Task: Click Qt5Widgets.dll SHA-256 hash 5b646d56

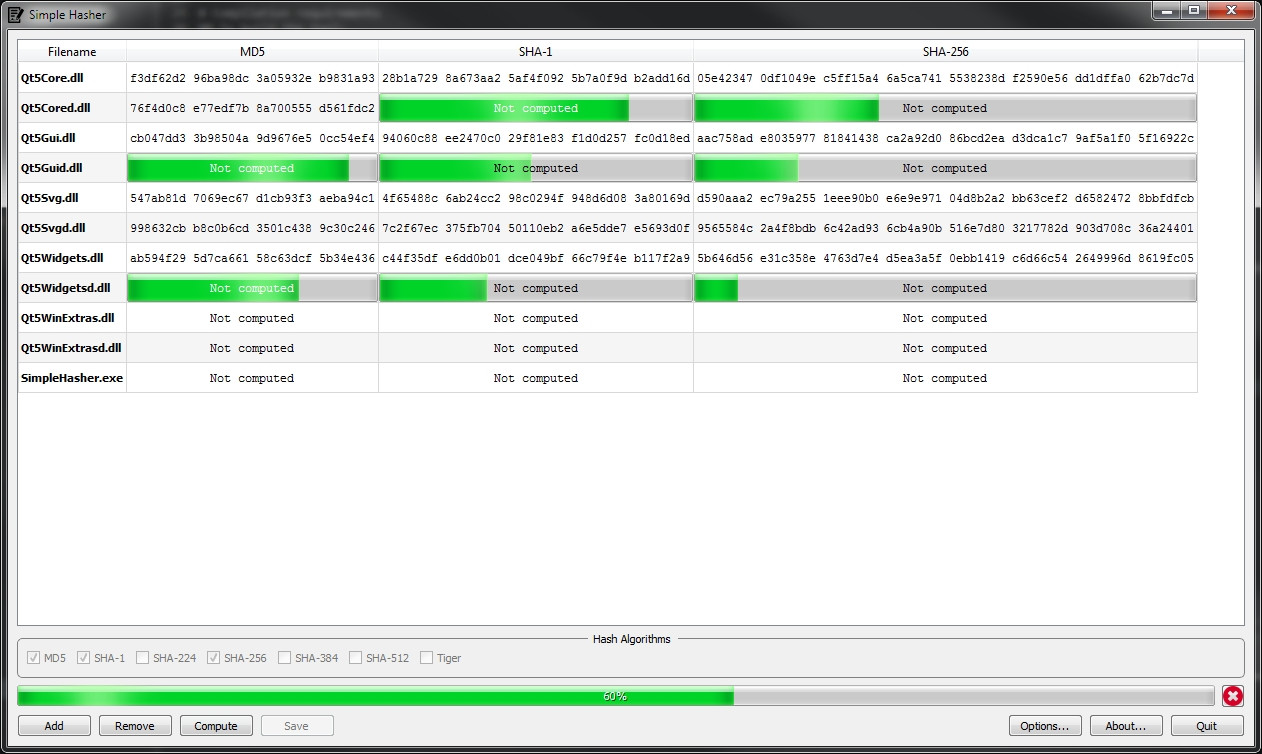Action: (x=945, y=258)
